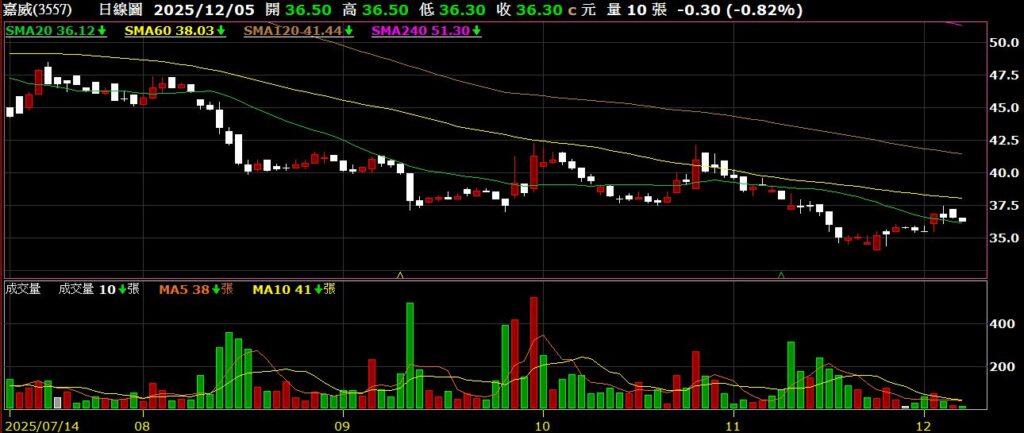
Task: Toggle the SMA60 moving average label
Action: (162, 31)
